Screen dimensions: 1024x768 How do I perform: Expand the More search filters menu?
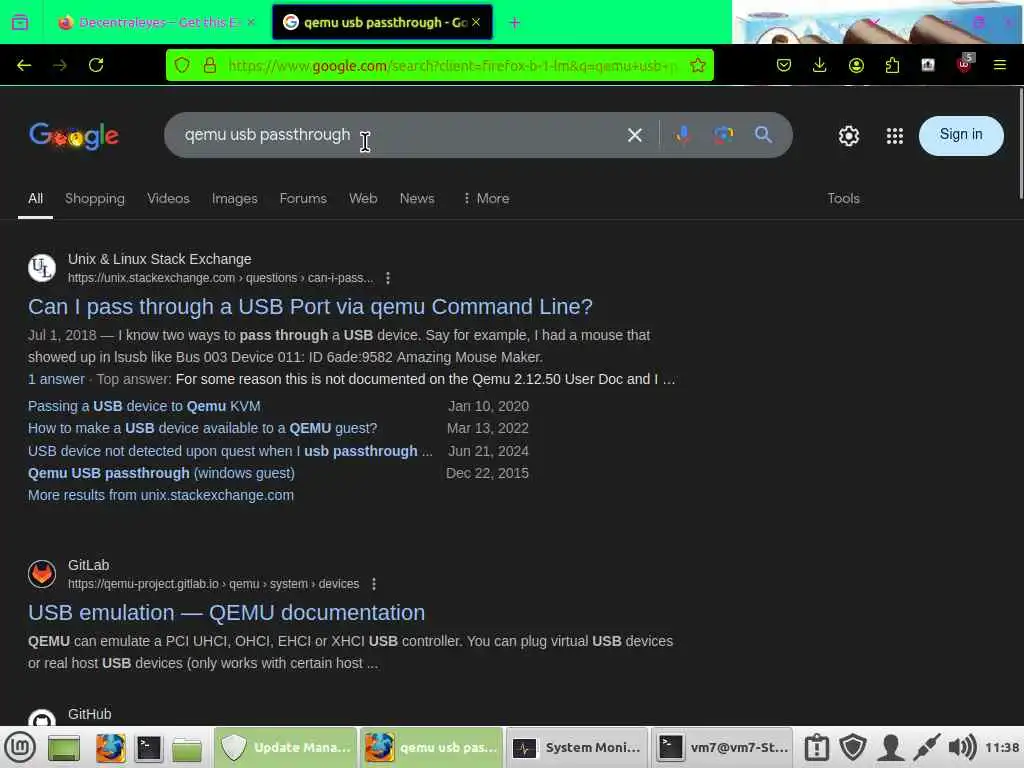pyautogui.click(x=486, y=199)
